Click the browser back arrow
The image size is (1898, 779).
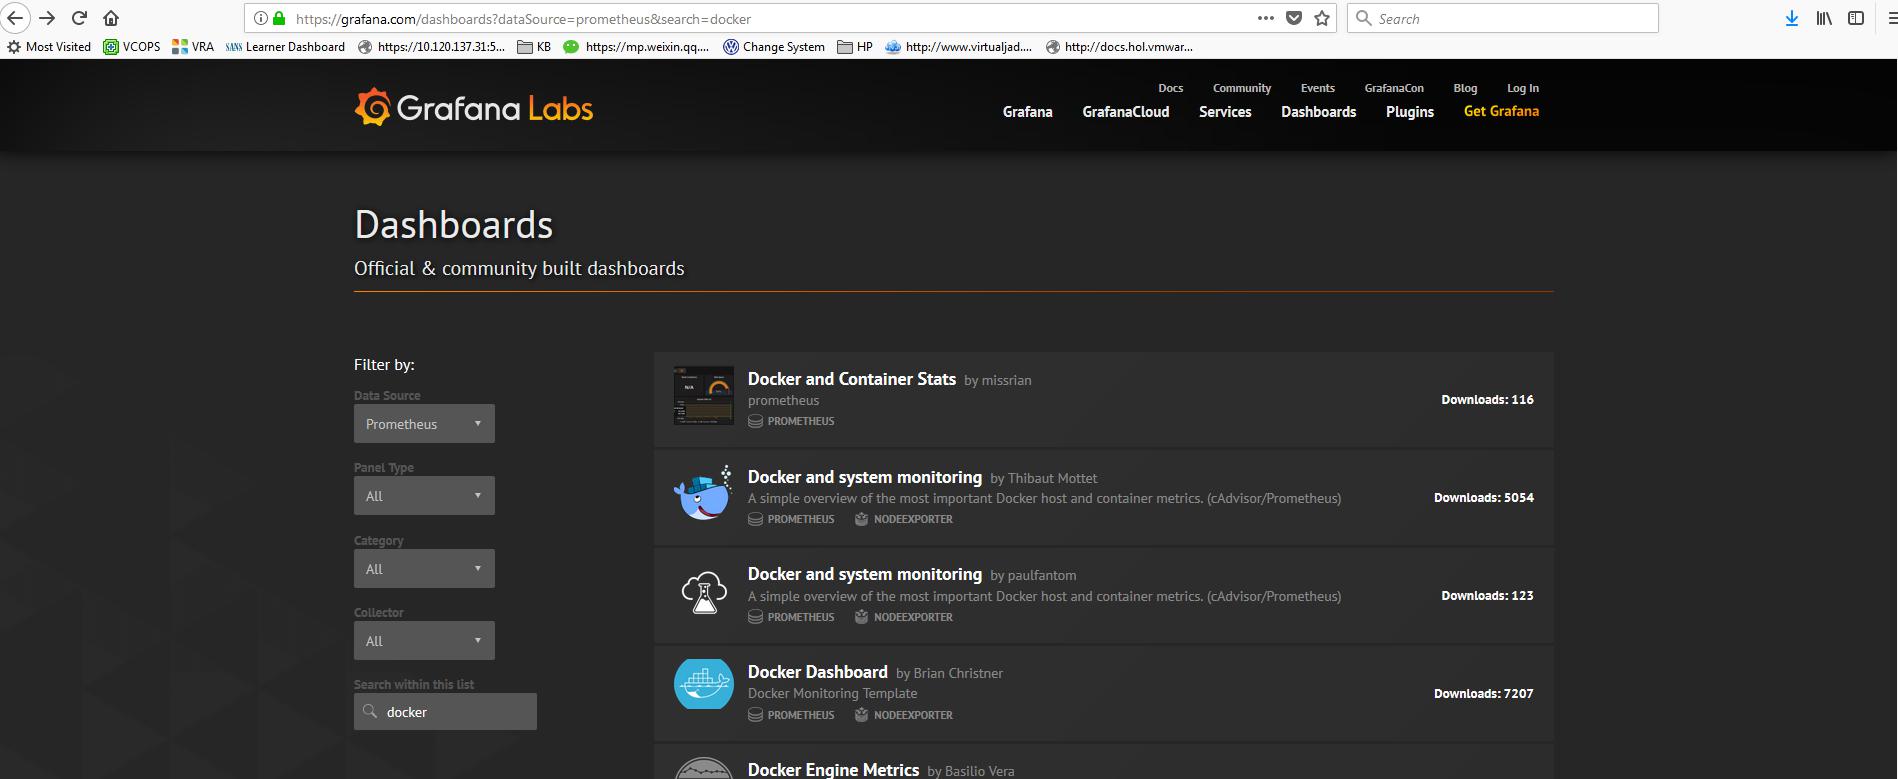click(x=14, y=18)
